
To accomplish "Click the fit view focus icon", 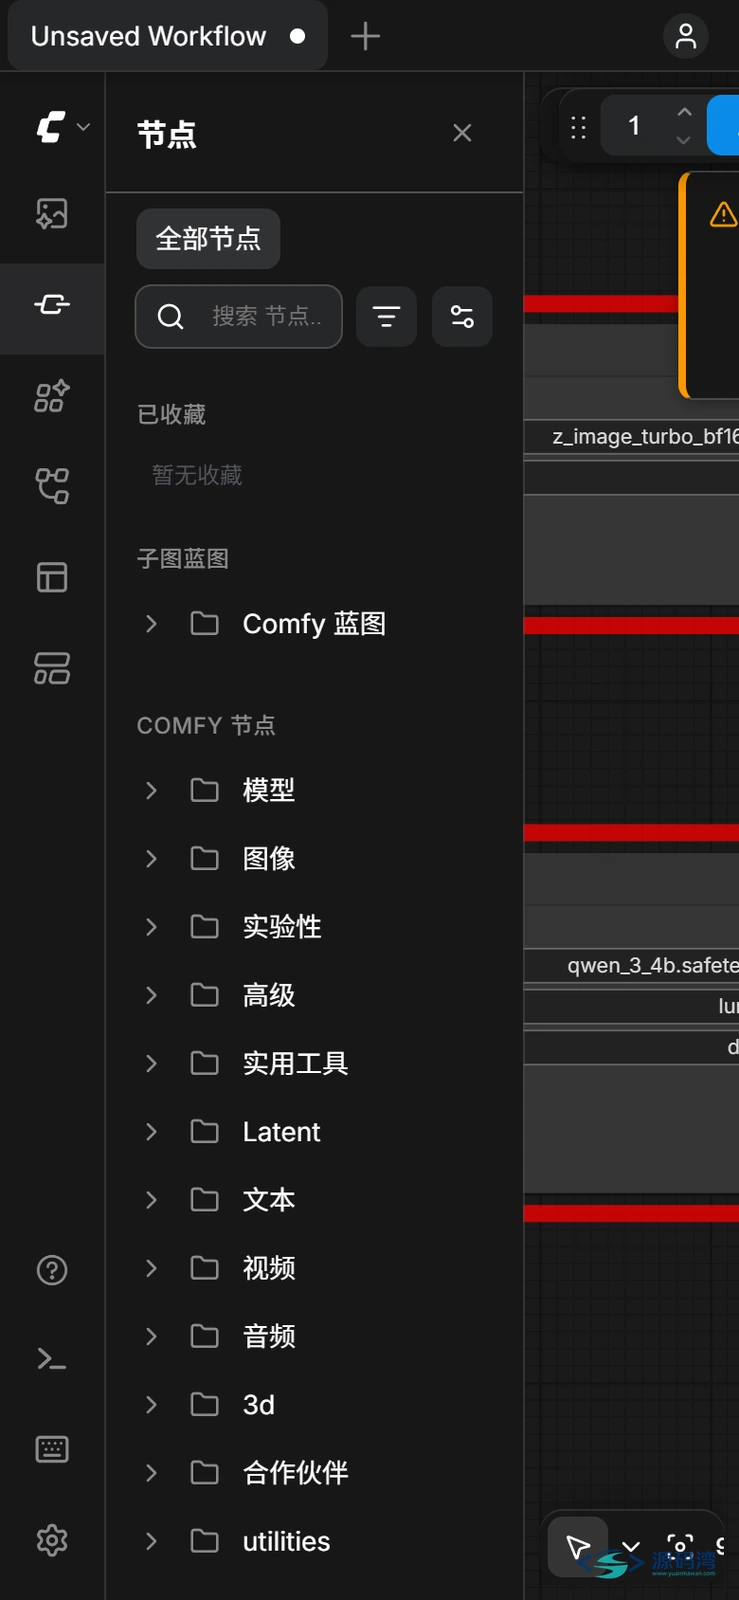I will tap(680, 1546).
